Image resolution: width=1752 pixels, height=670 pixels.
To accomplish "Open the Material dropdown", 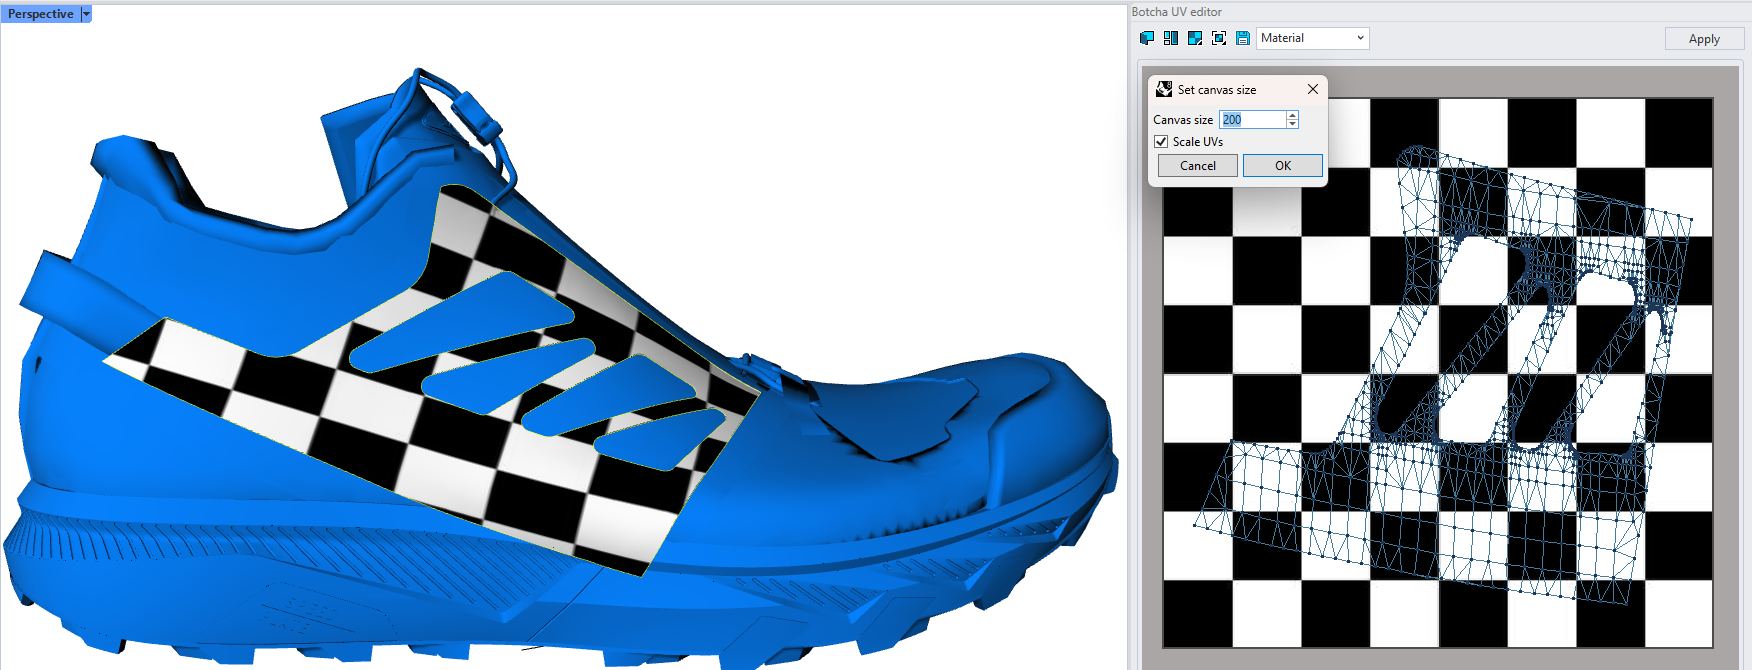I will (x=1312, y=38).
